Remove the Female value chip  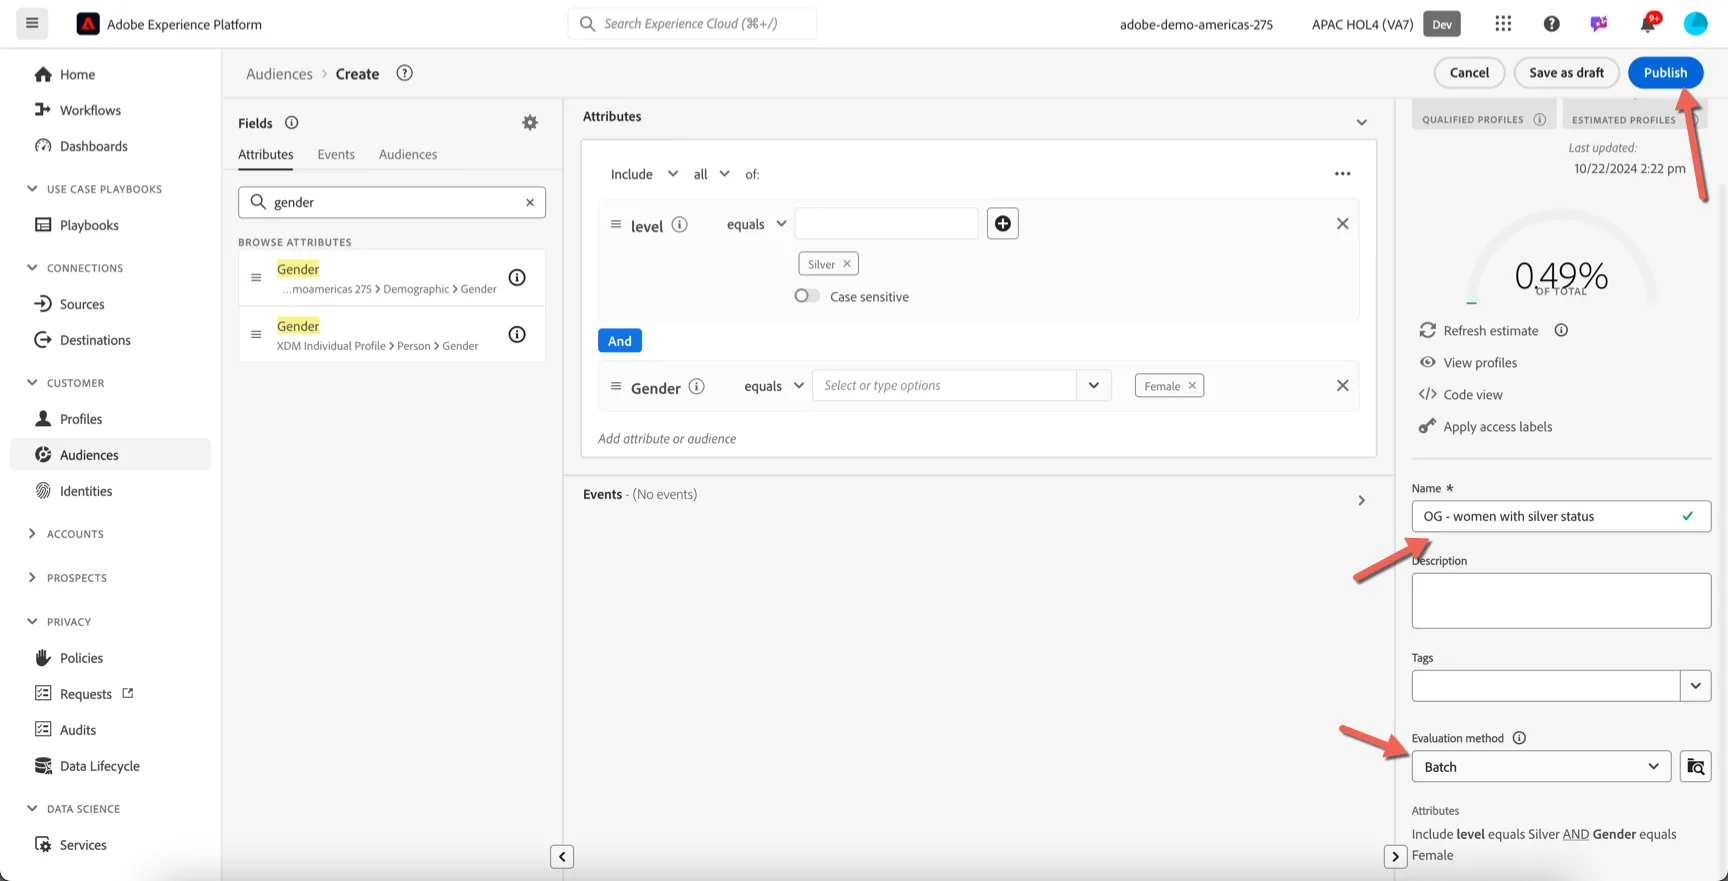(1192, 386)
